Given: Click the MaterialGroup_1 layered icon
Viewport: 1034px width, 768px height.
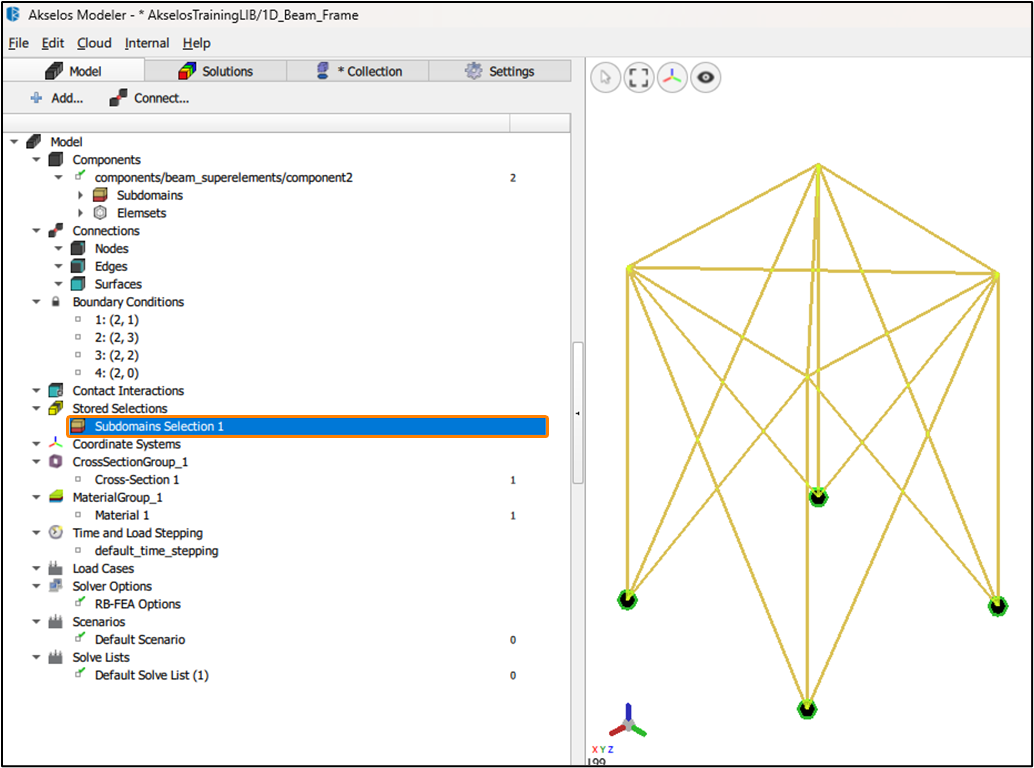Looking at the screenshot, I should [56, 497].
